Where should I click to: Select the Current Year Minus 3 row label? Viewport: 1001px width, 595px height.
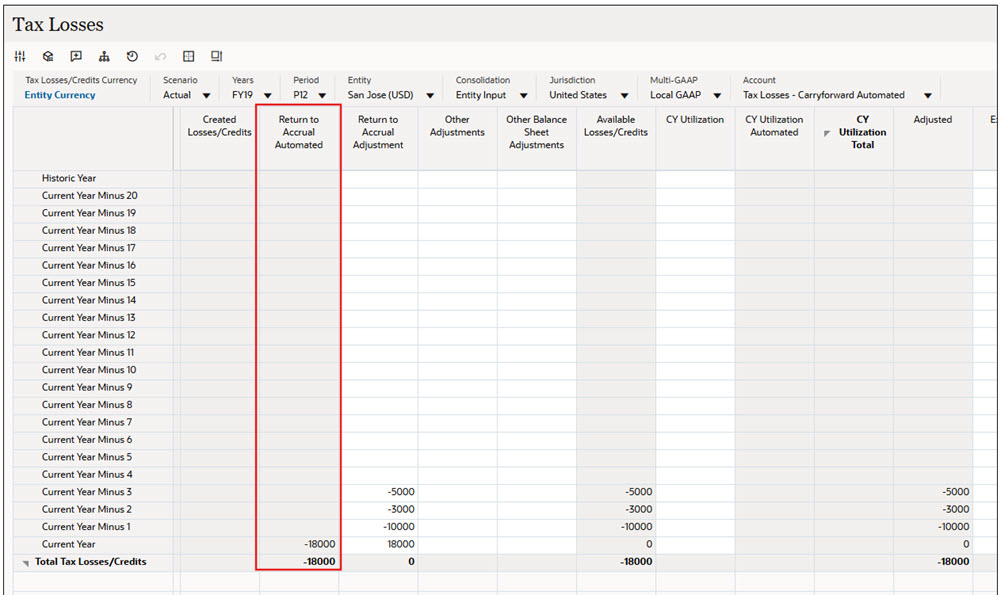[87, 492]
